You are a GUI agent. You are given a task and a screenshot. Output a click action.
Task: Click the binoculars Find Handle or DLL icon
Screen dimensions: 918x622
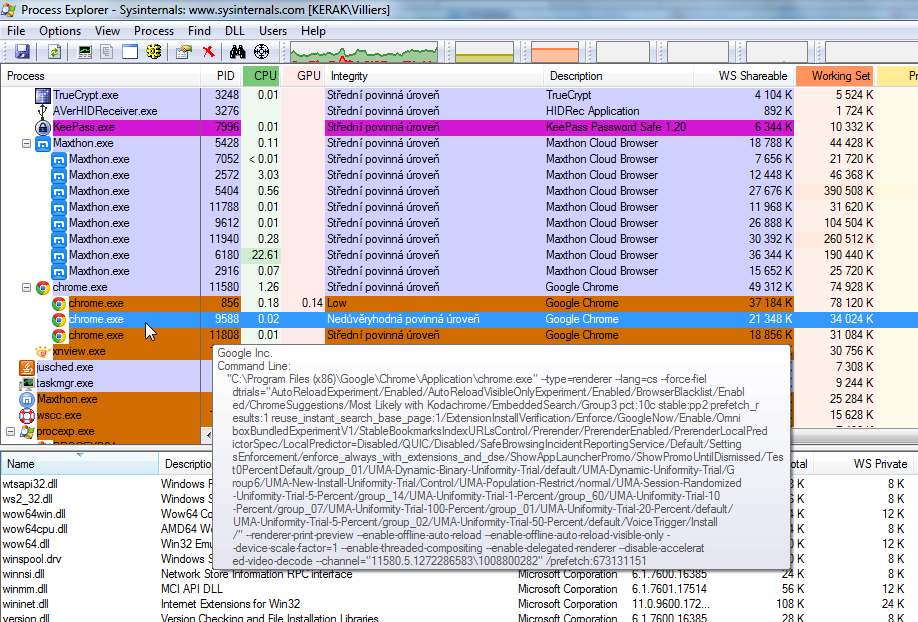tap(237, 52)
